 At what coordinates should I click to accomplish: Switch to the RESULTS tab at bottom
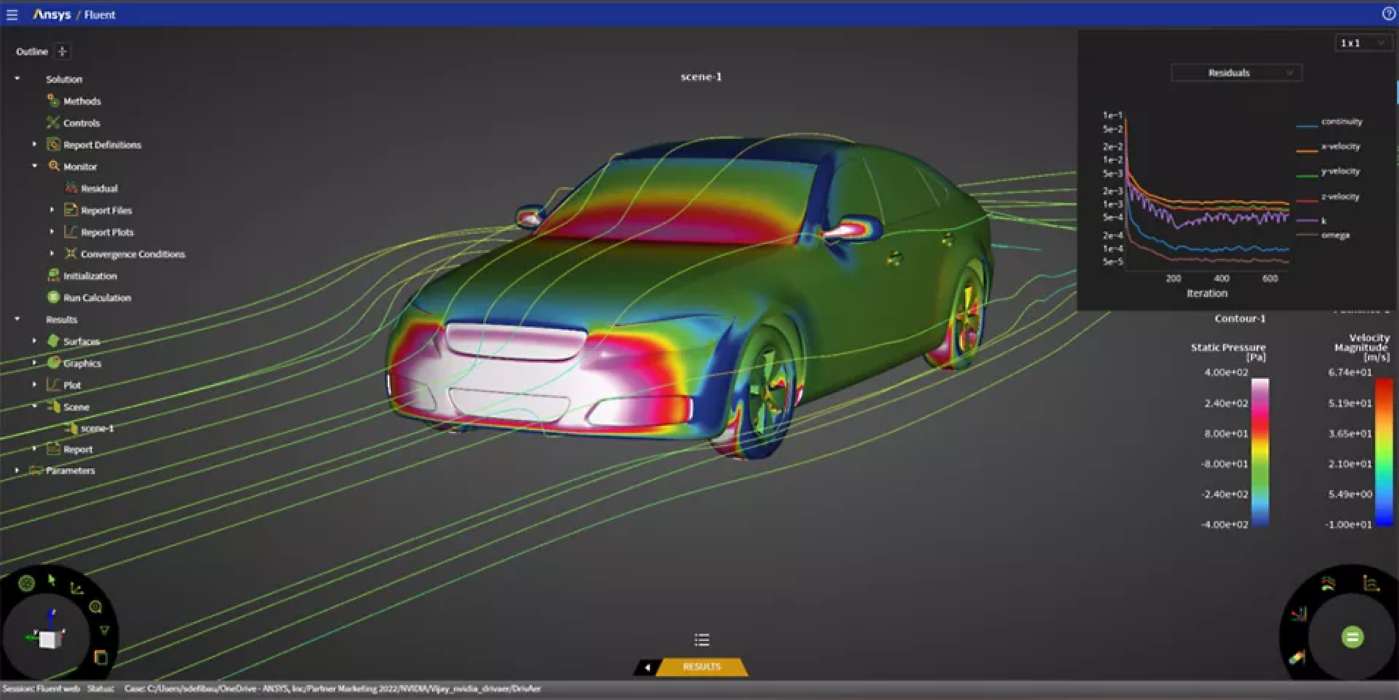(701, 666)
